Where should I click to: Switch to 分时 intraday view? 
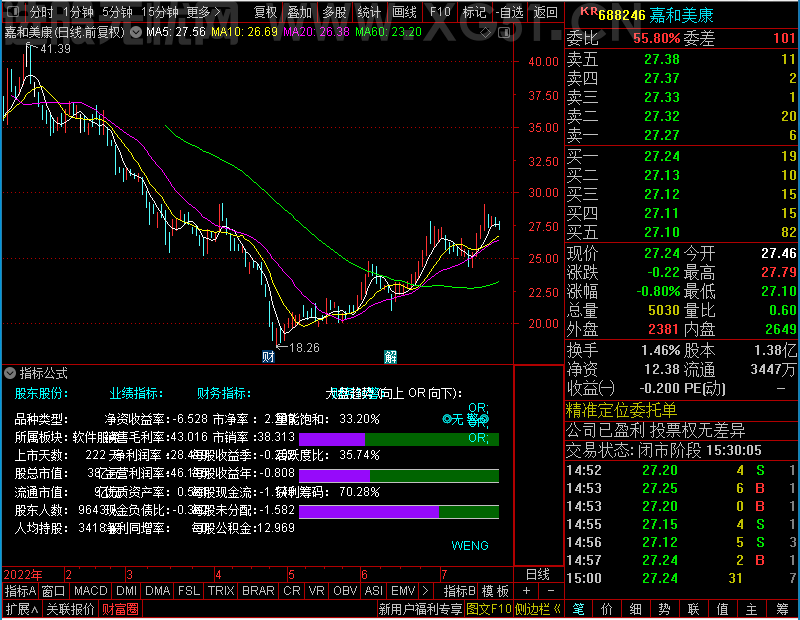point(41,12)
